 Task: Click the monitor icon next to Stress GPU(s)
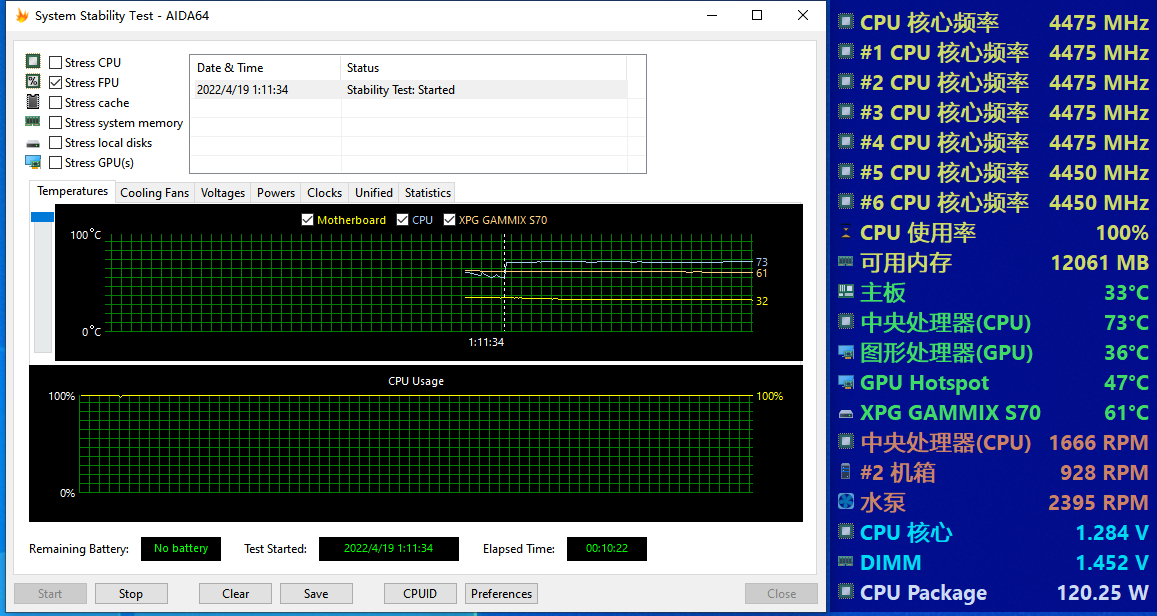[33, 162]
